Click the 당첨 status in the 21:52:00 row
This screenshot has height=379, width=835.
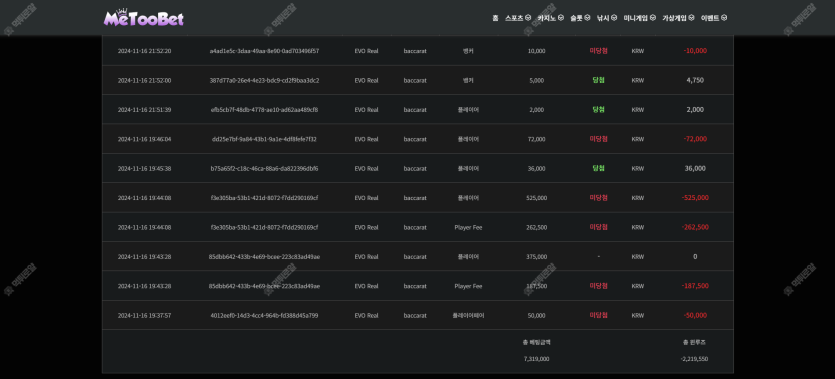[x=599, y=80]
